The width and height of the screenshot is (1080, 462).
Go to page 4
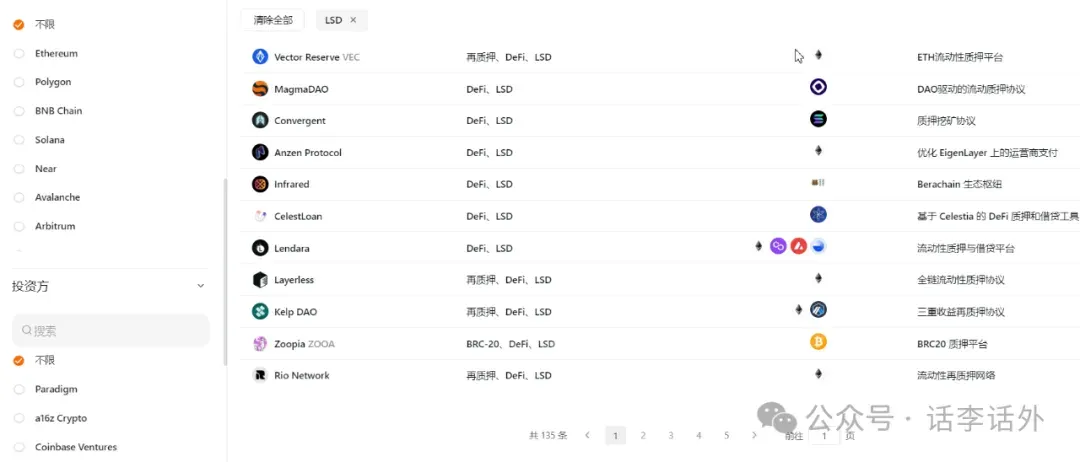coord(698,435)
